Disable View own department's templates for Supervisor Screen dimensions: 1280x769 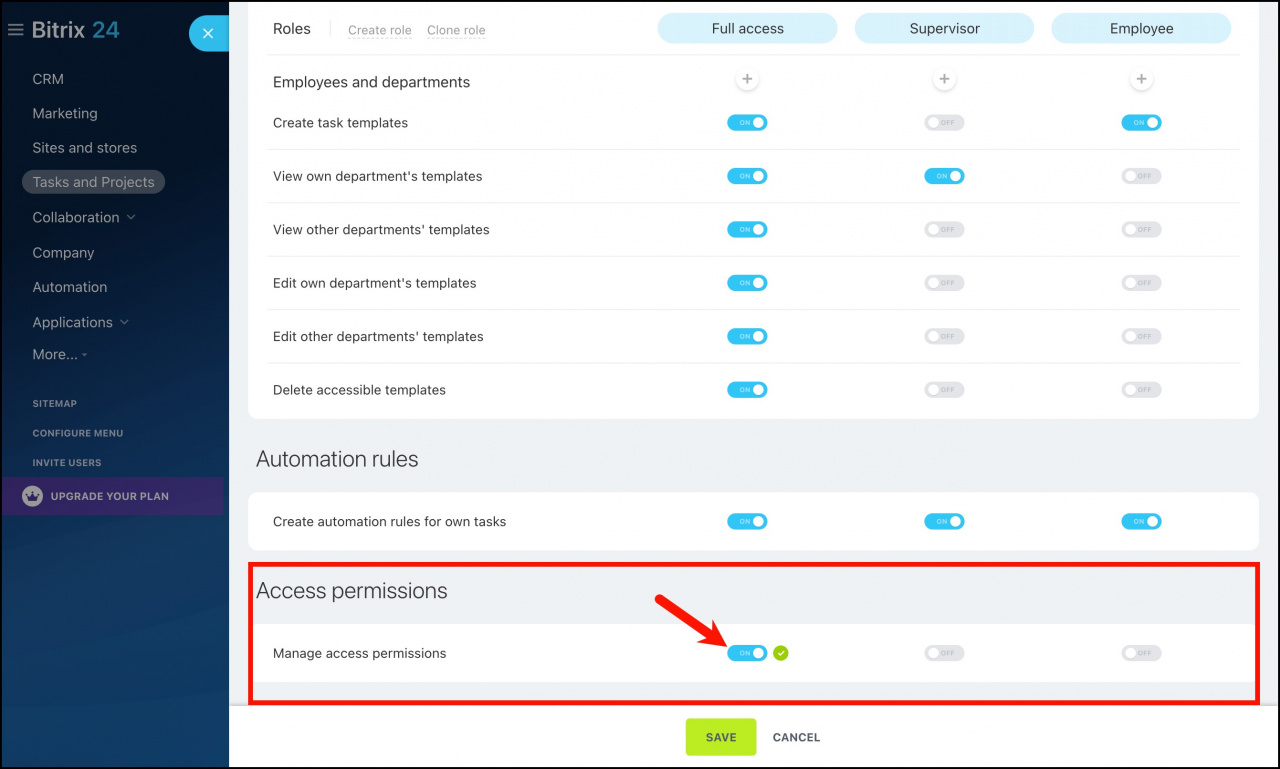pos(944,176)
